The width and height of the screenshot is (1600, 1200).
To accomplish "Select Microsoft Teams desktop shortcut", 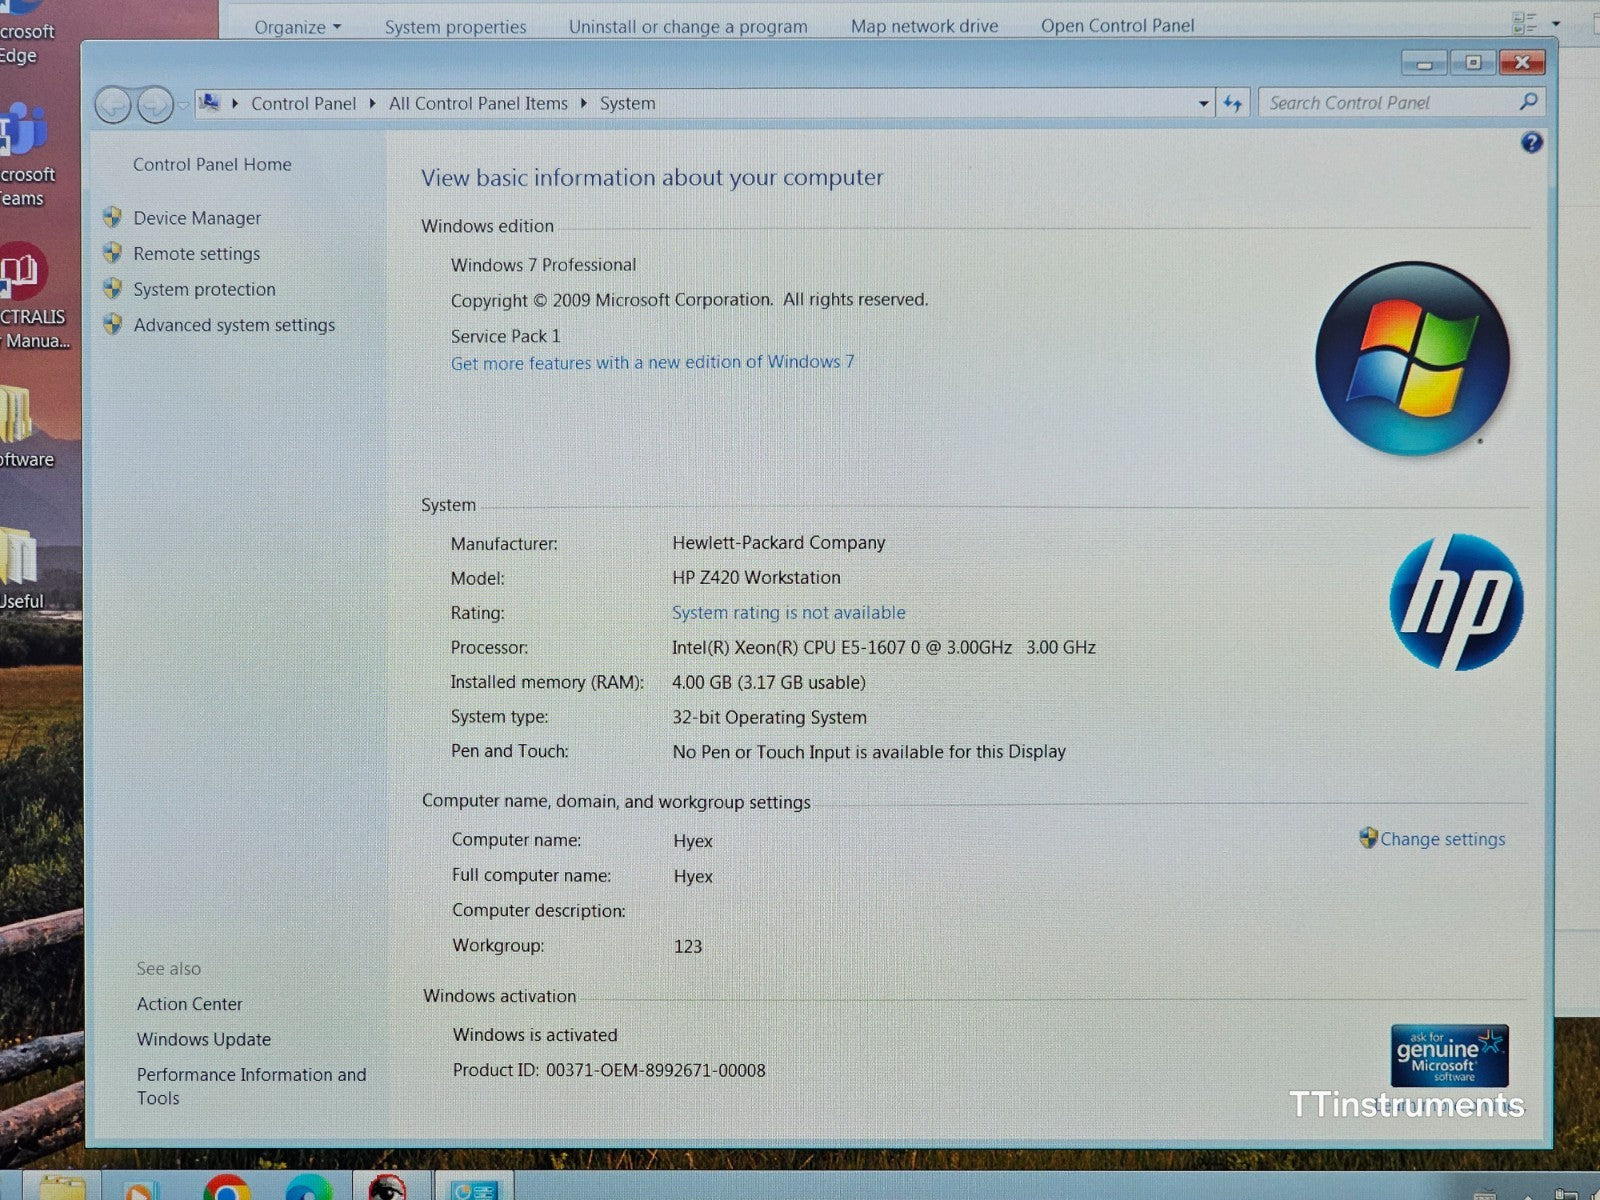I will (x=26, y=155).
